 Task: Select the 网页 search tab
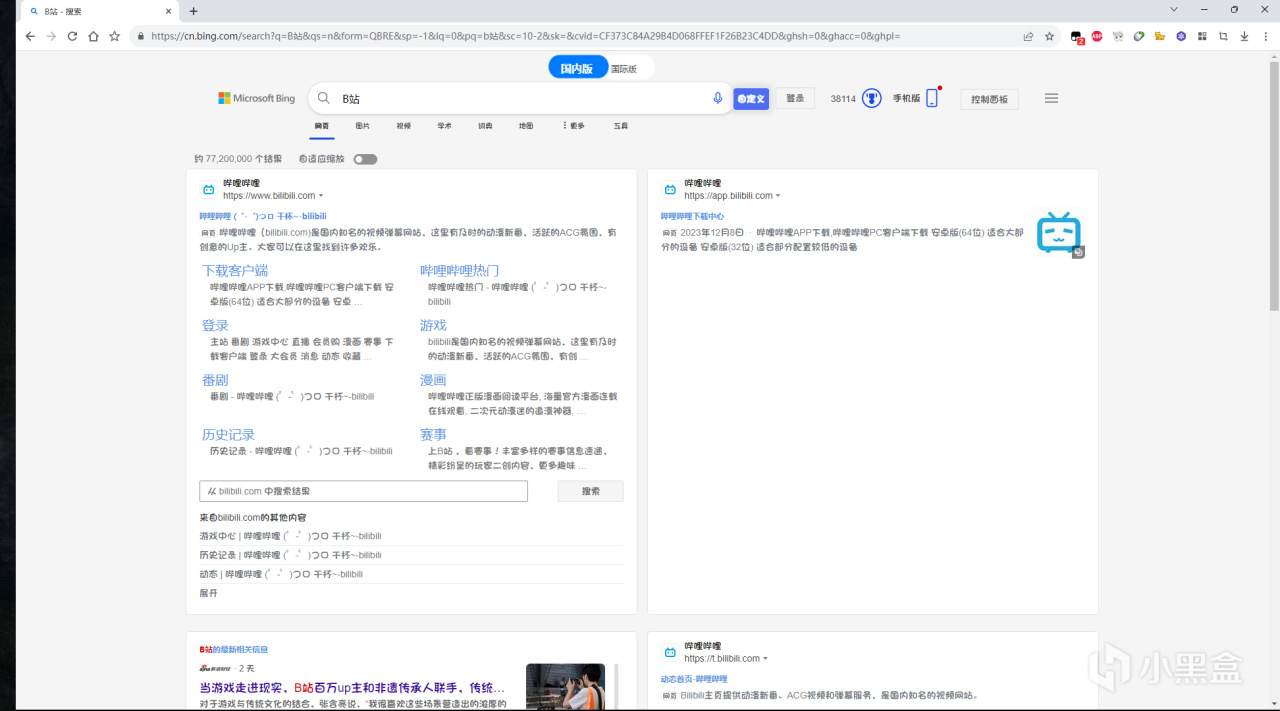[322, 126]
